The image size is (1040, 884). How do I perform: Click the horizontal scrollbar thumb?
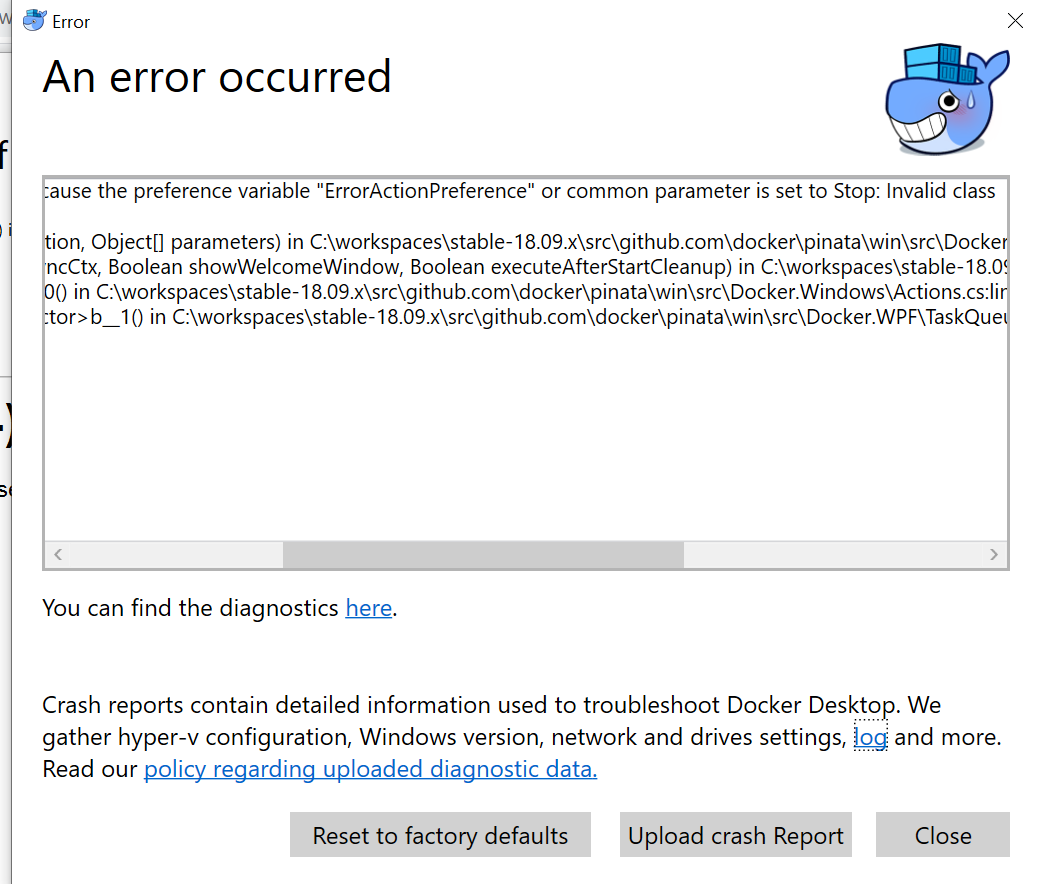pyautogui.click(x=483, y=554)
